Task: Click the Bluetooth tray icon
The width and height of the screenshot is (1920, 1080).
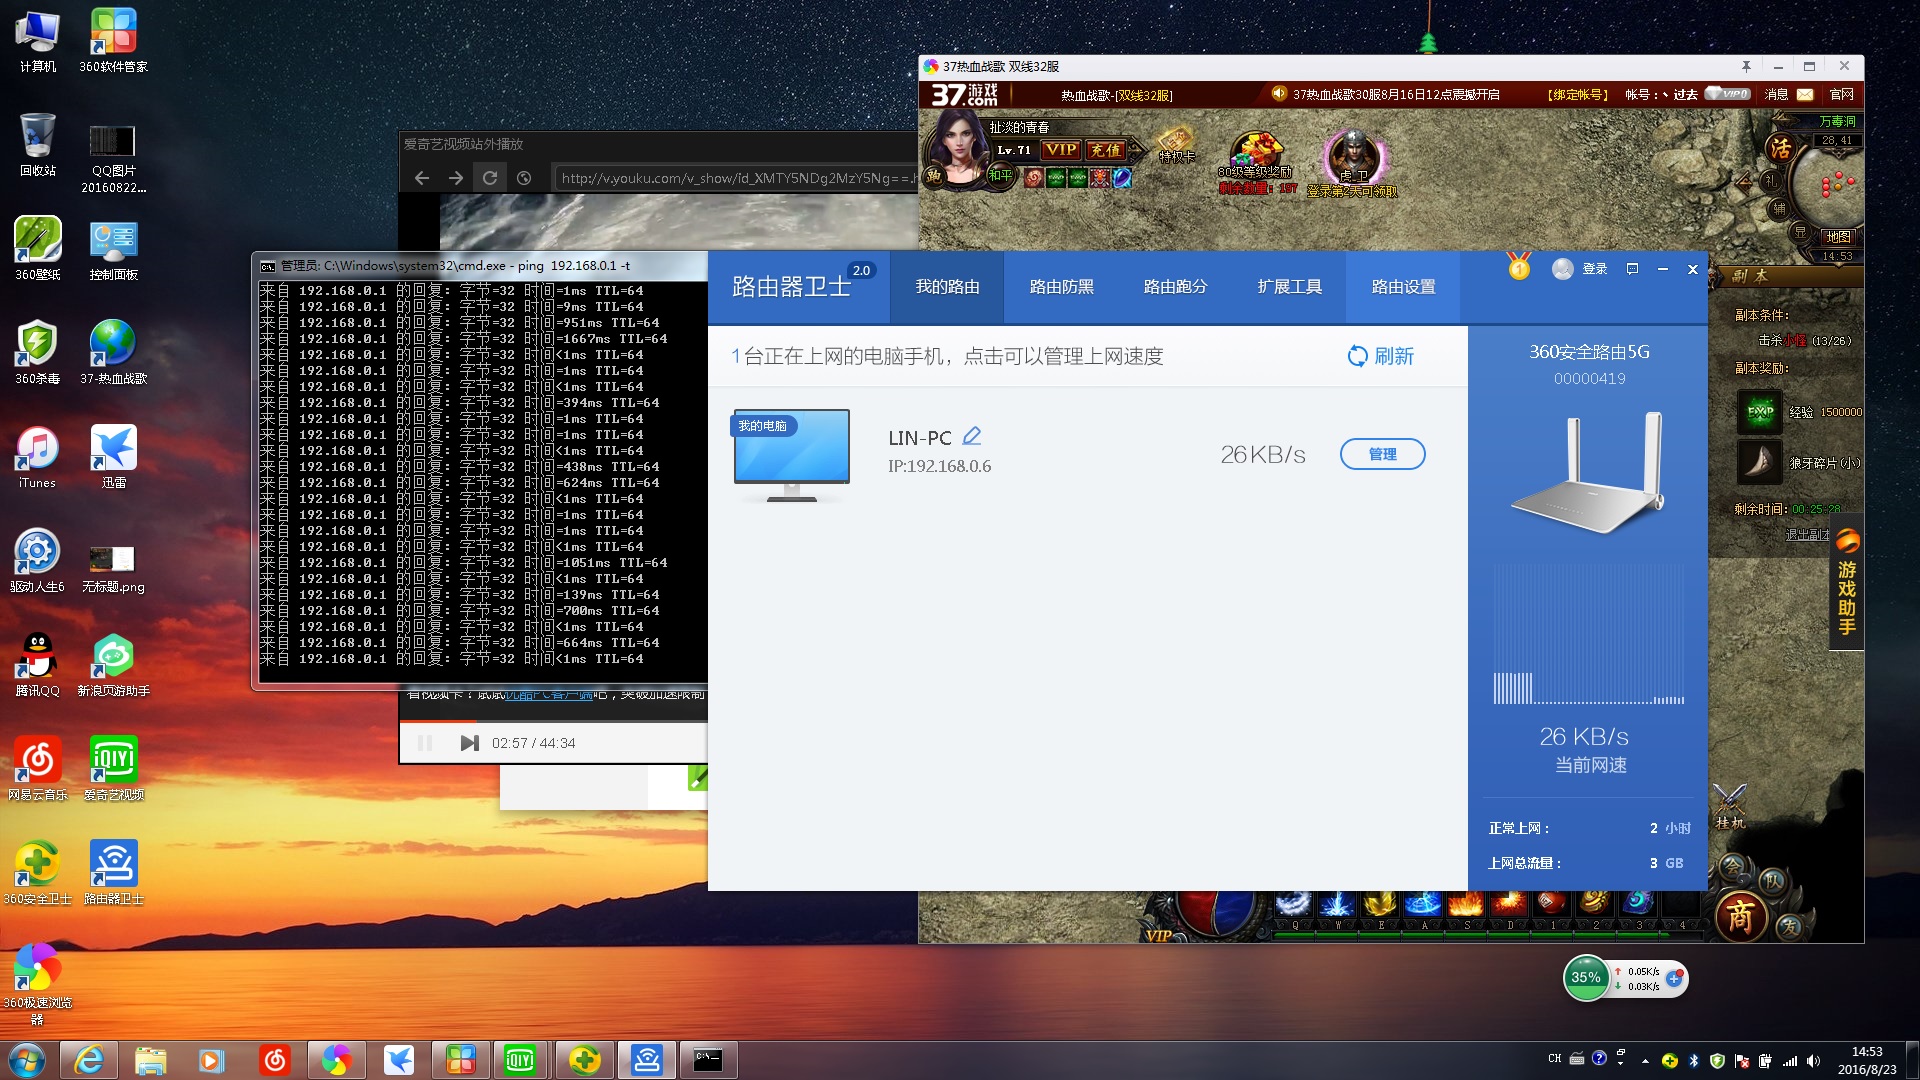Action: coord(1693,1061)
